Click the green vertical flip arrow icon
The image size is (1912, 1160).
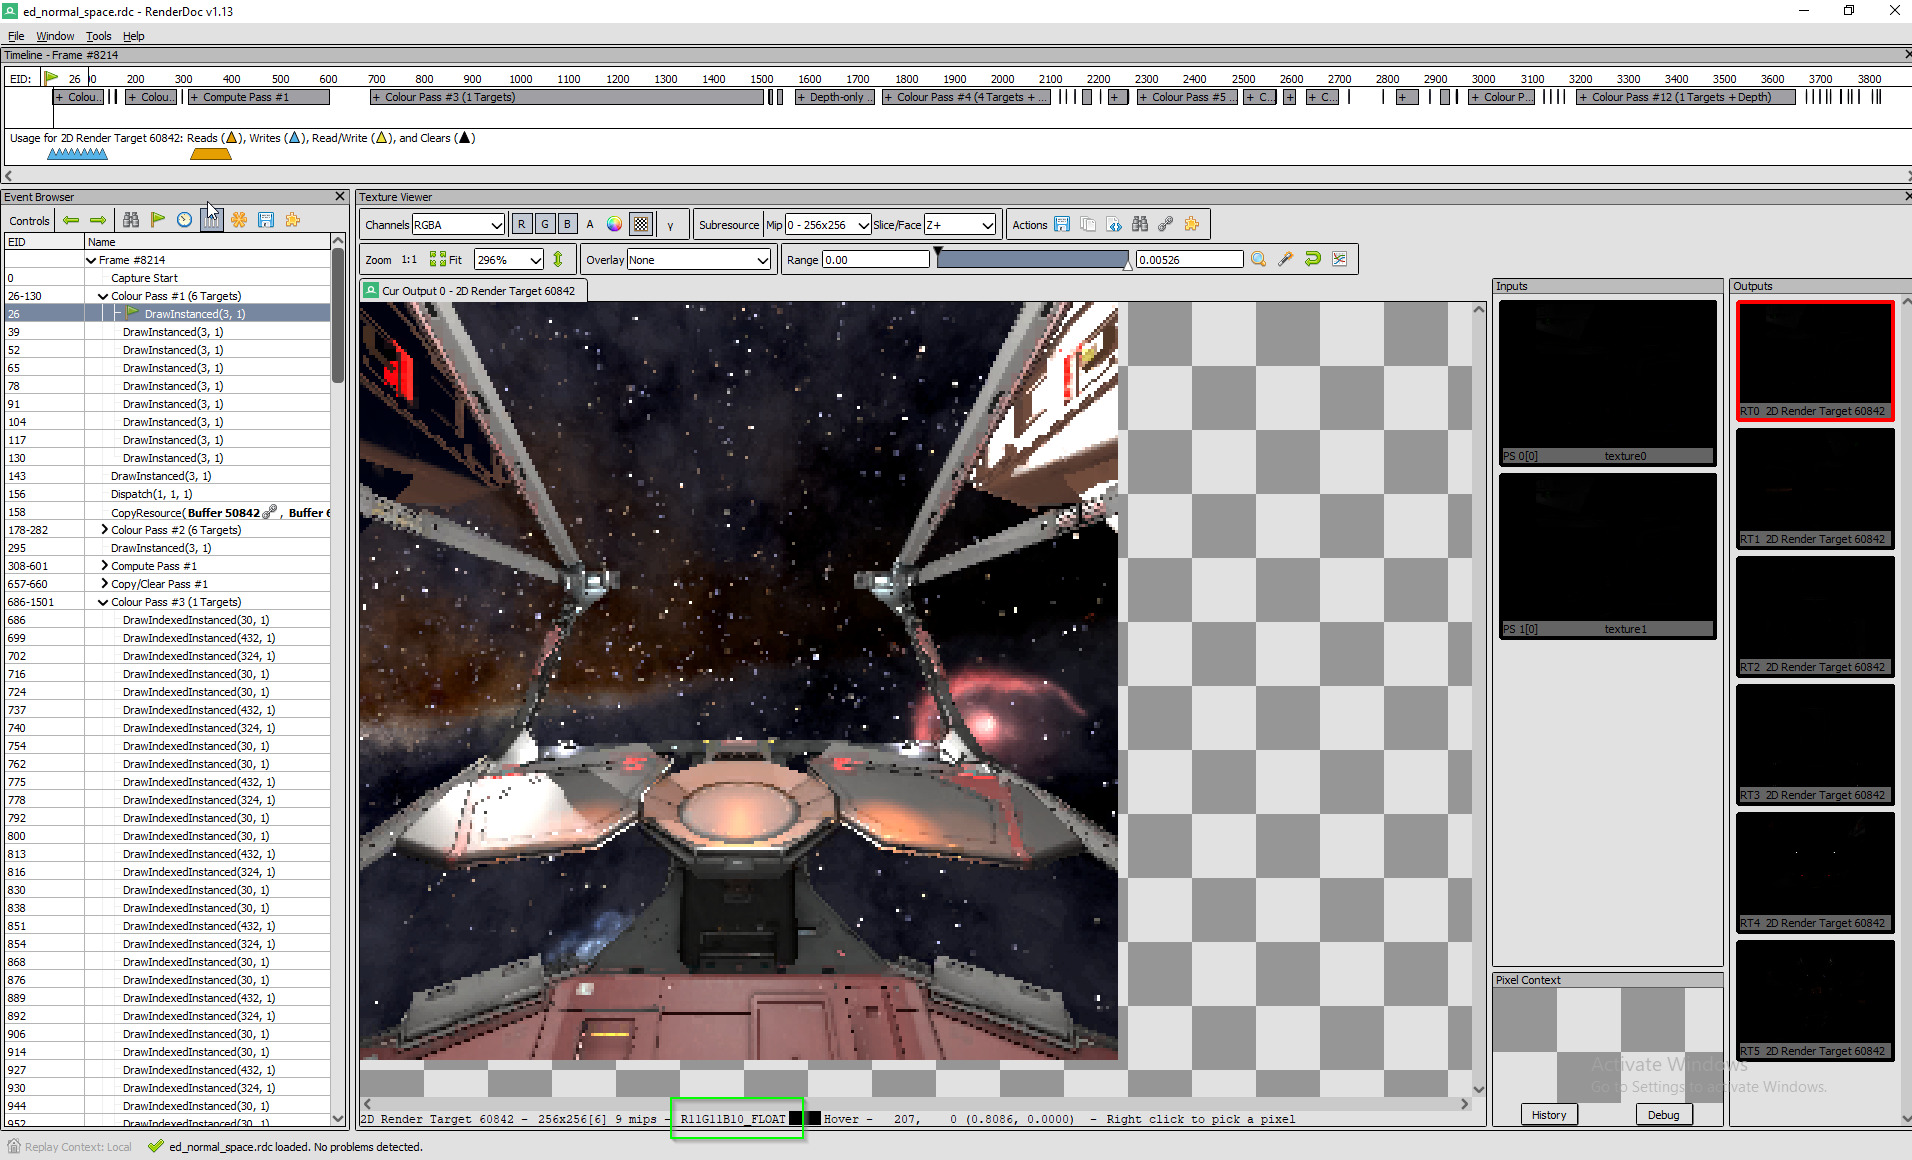558,260
